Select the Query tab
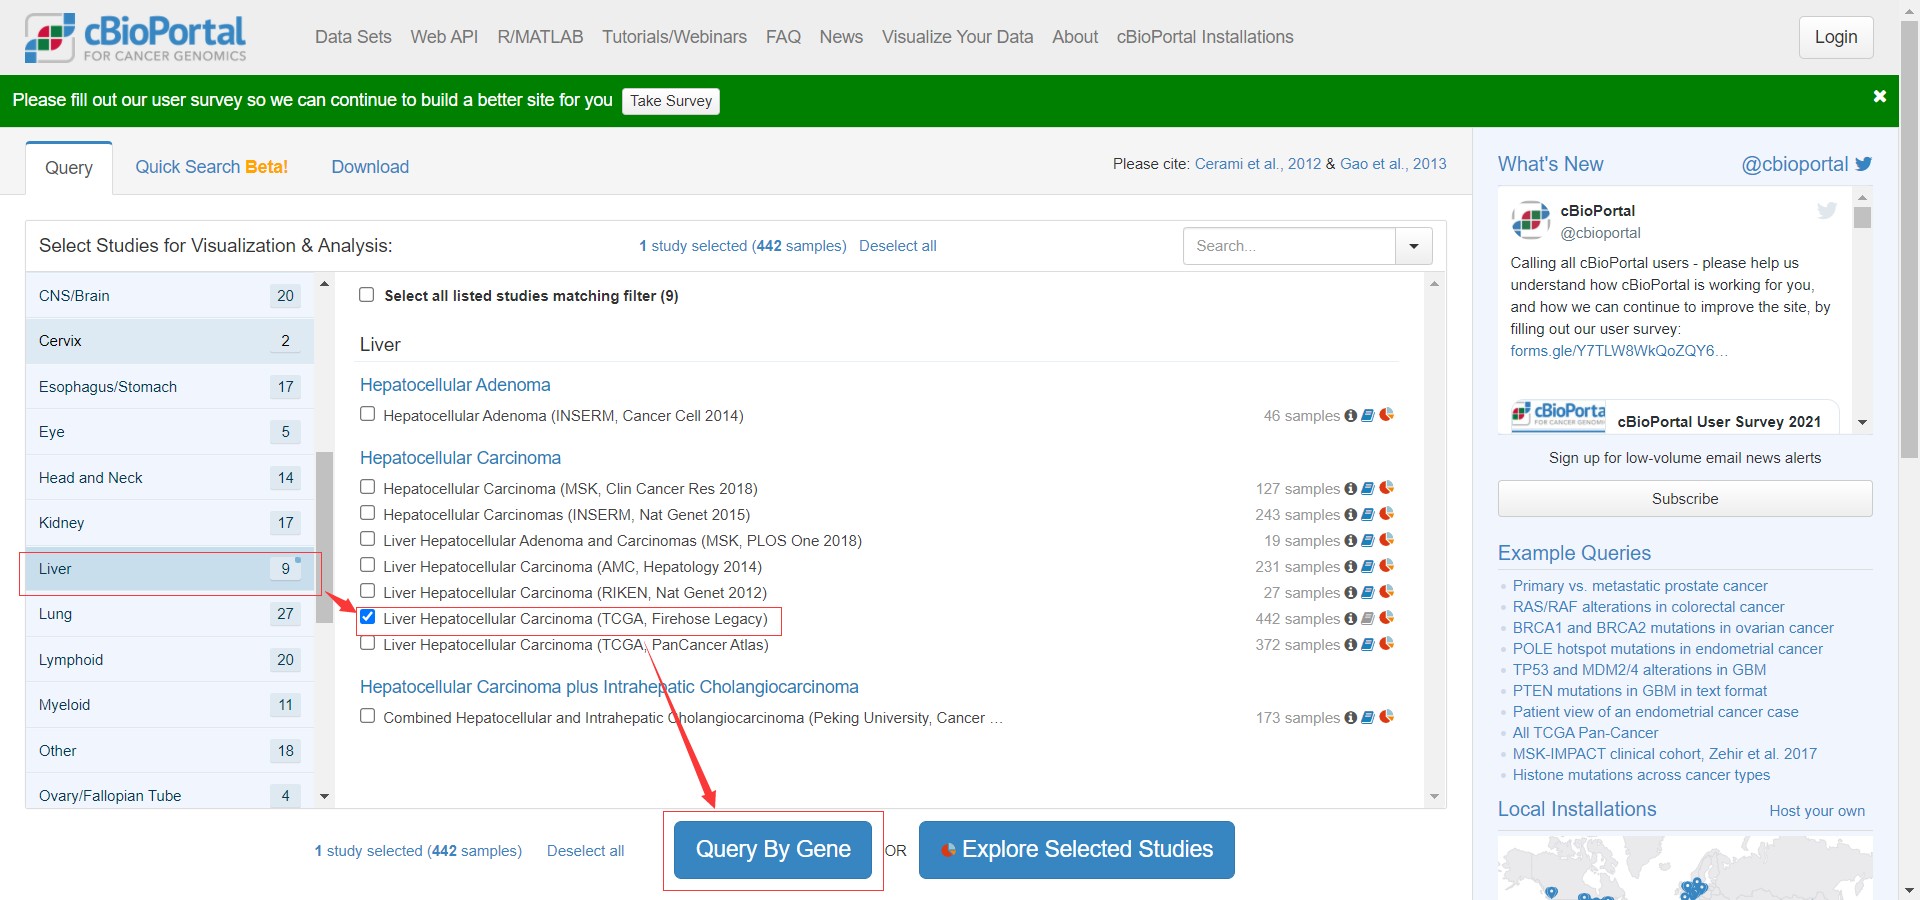 click(69, 168)
